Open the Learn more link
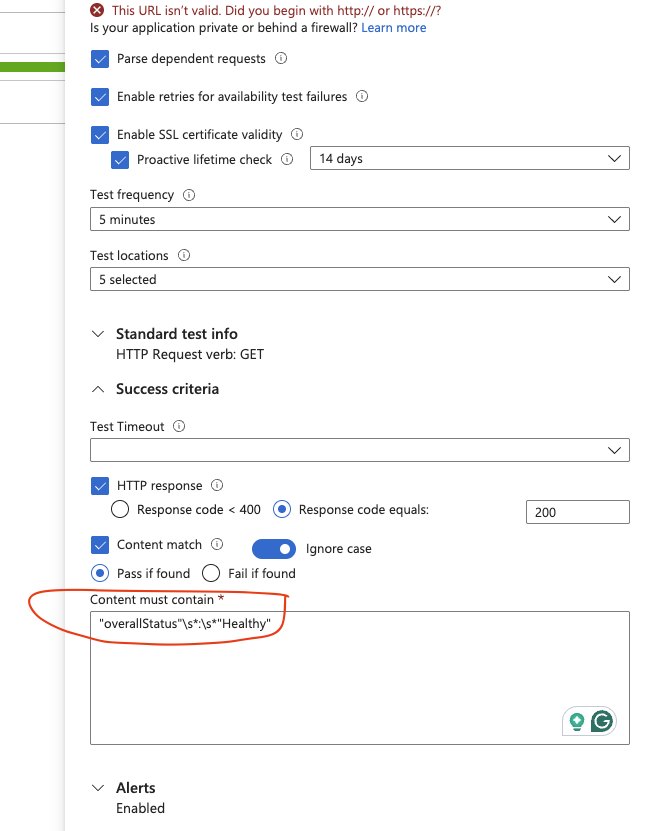 (394, 28)
